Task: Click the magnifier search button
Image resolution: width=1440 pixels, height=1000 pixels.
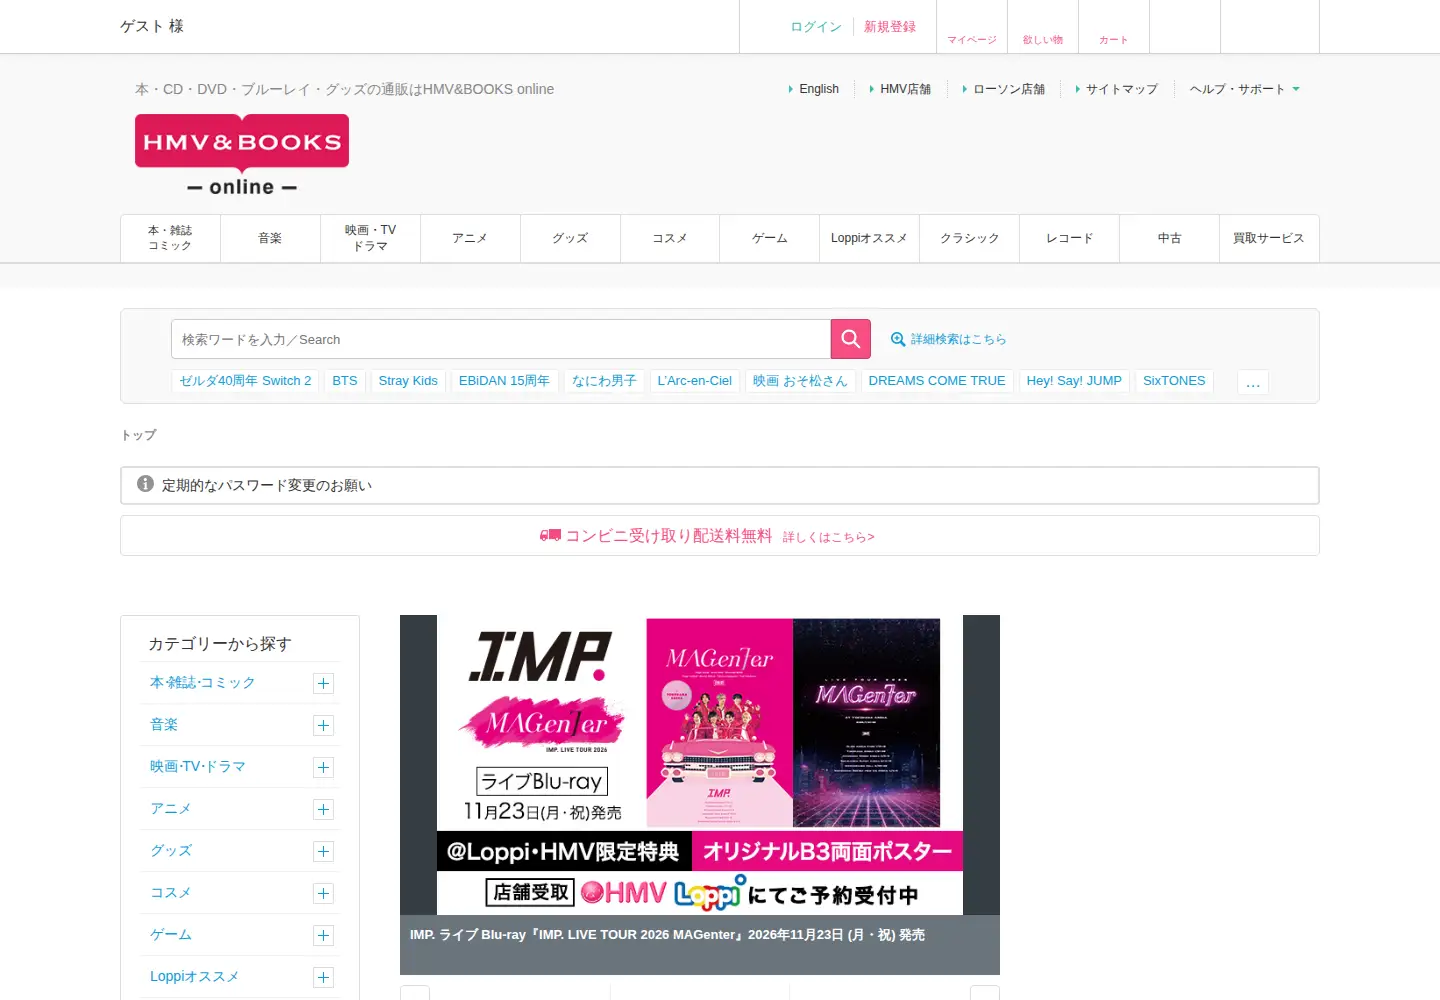Action: [x=850, y=339]
